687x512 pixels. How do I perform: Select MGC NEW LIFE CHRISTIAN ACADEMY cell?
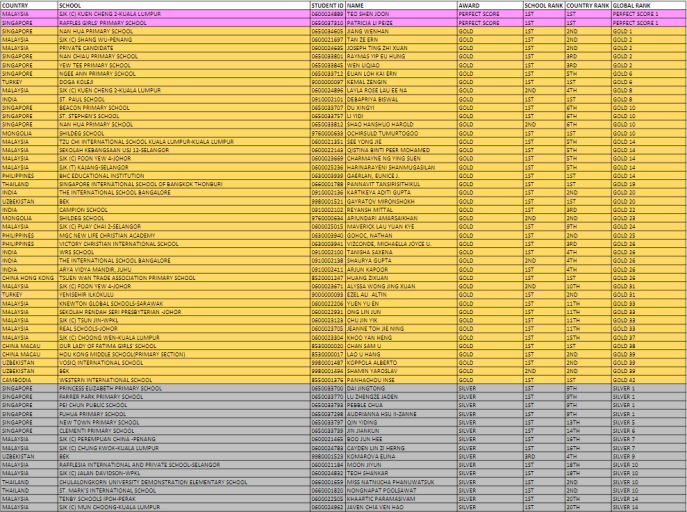[x=184, y=235]
